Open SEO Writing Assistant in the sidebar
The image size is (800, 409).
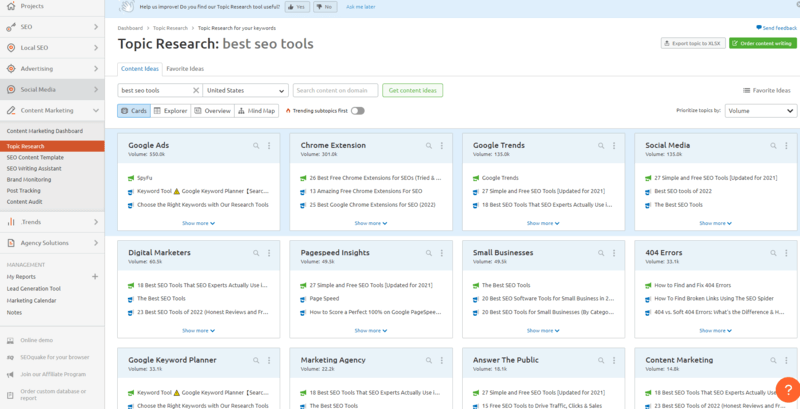(35, 168)
